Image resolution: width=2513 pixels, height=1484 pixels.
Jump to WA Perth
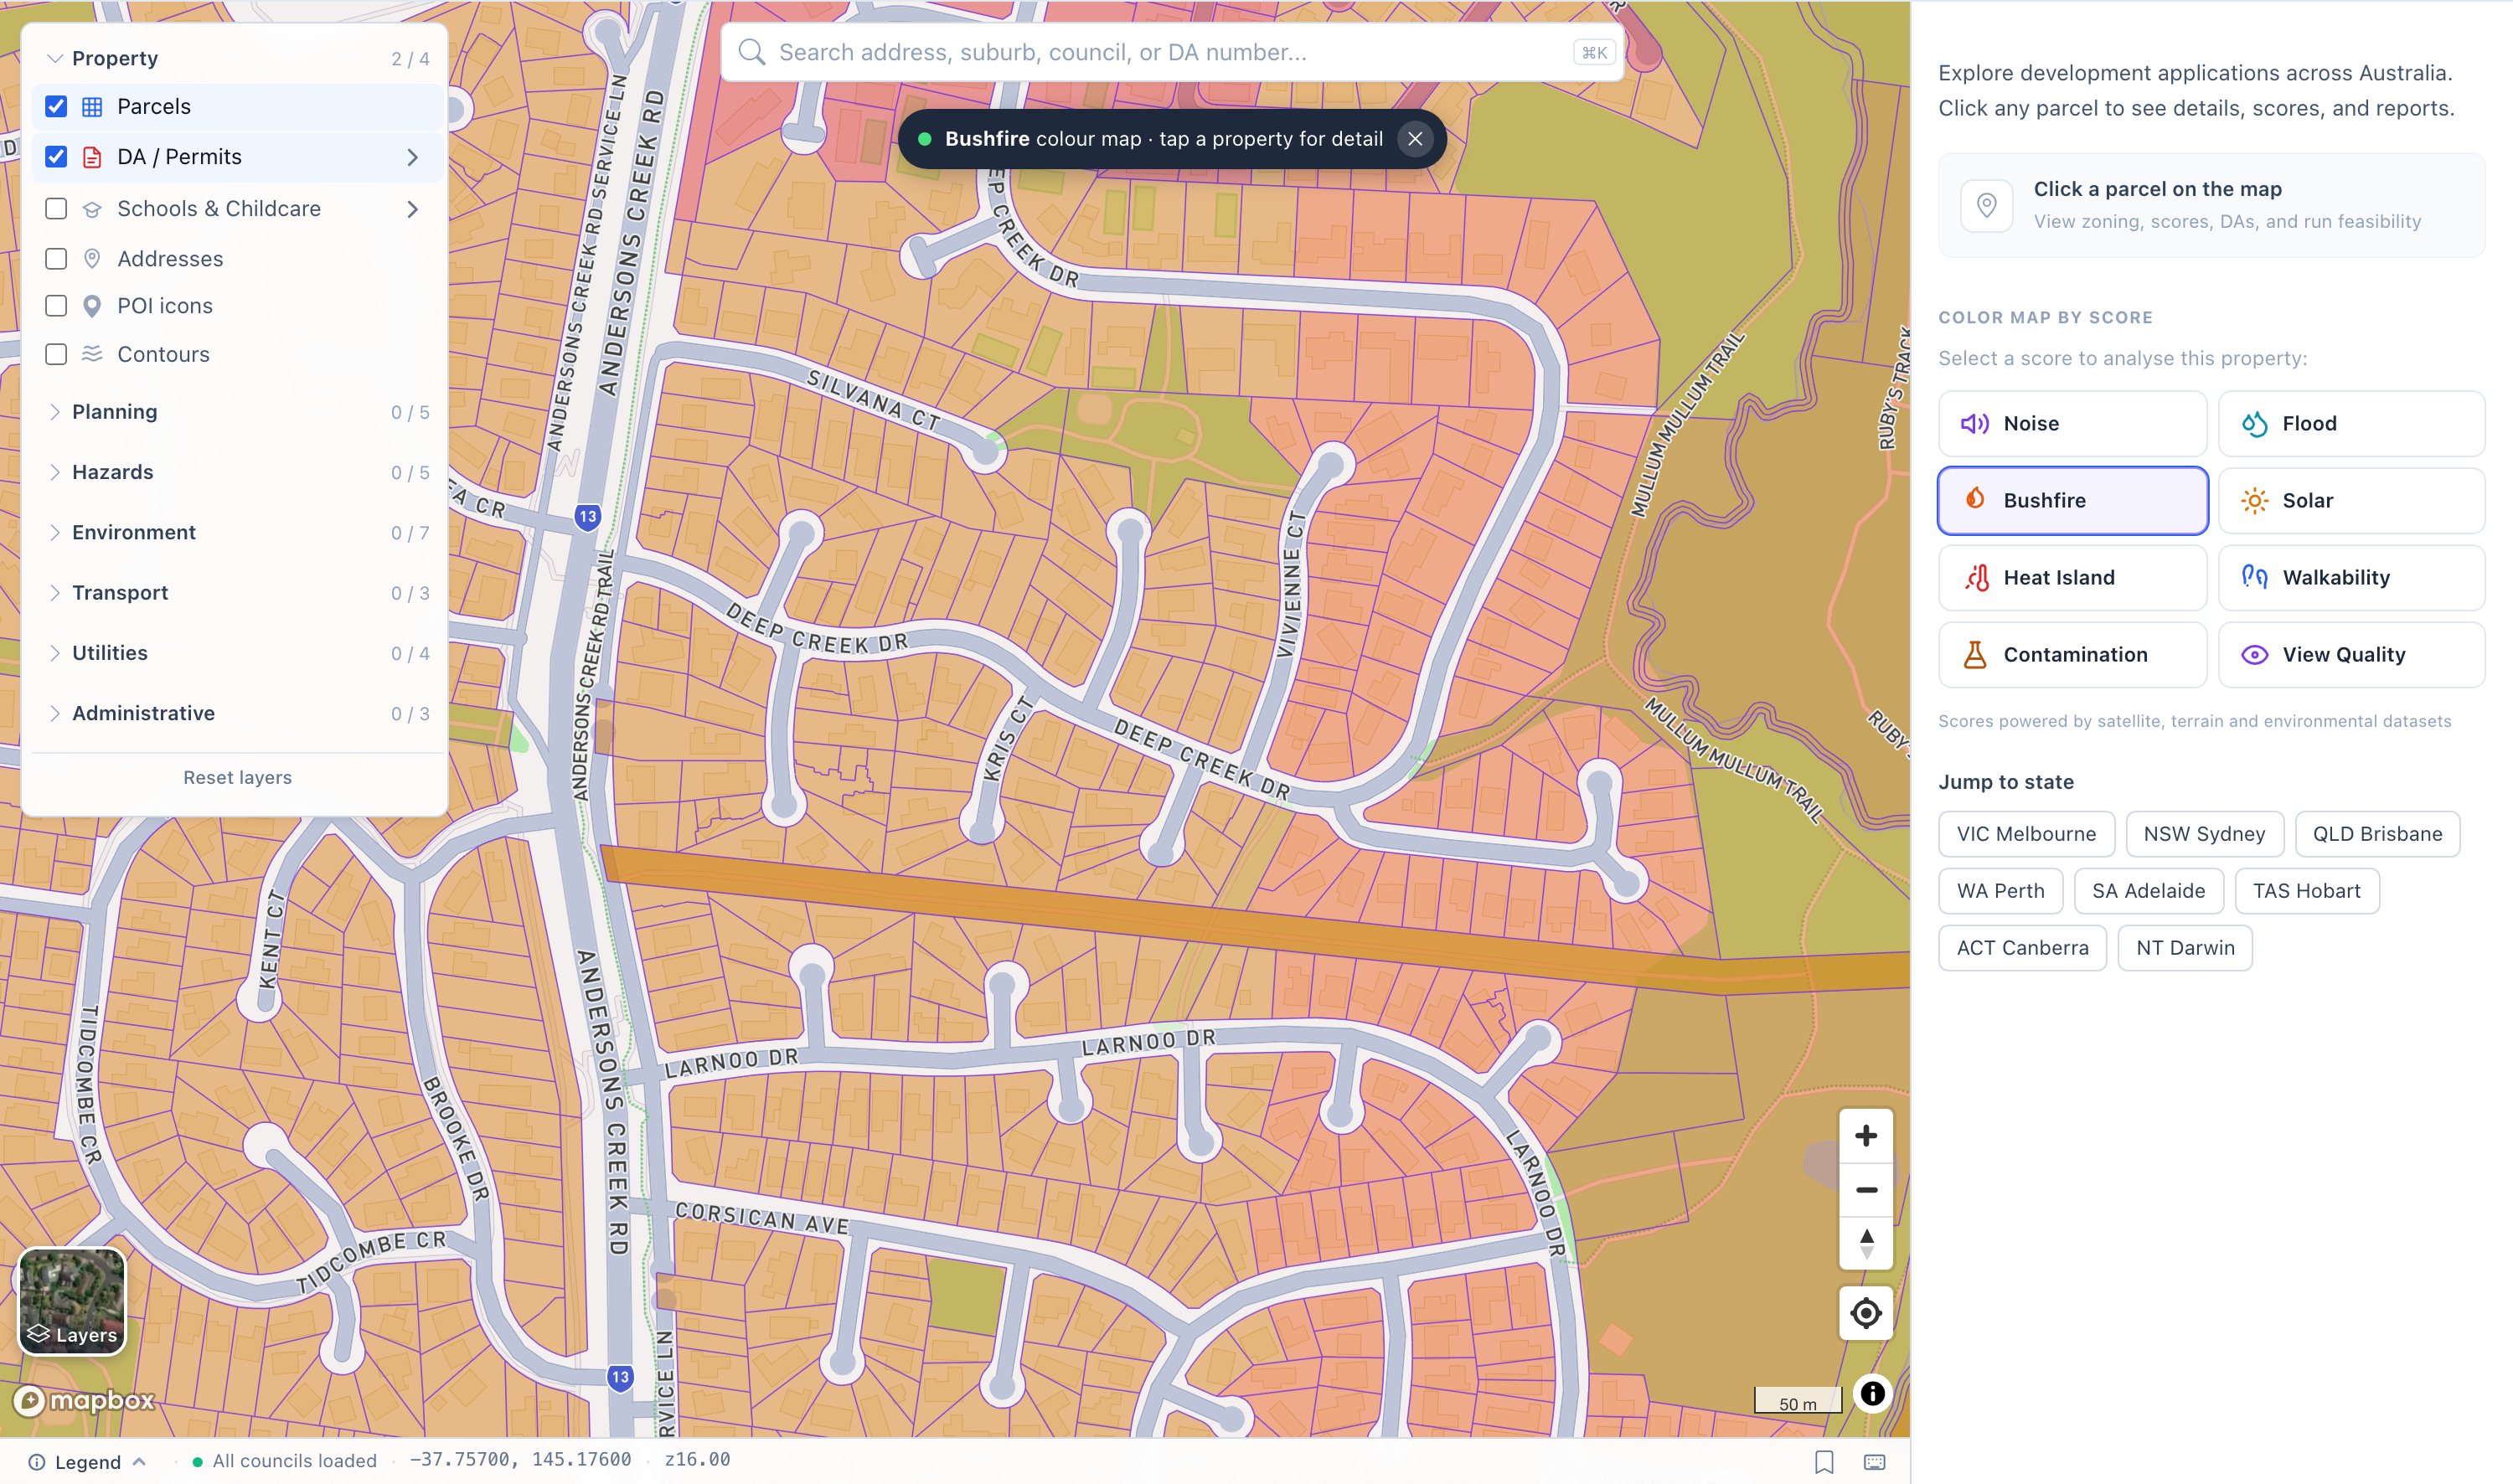click(2000, 891)
